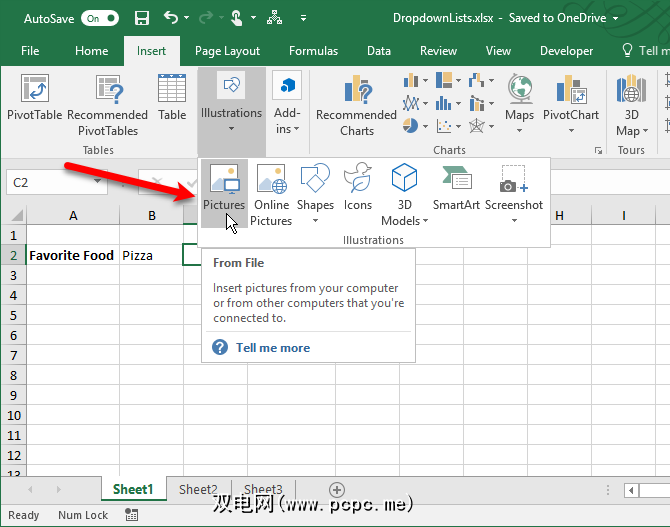Switch to the Page Layout tab
The height and width of the screenshot is (527, 670).
pos(228,51)
